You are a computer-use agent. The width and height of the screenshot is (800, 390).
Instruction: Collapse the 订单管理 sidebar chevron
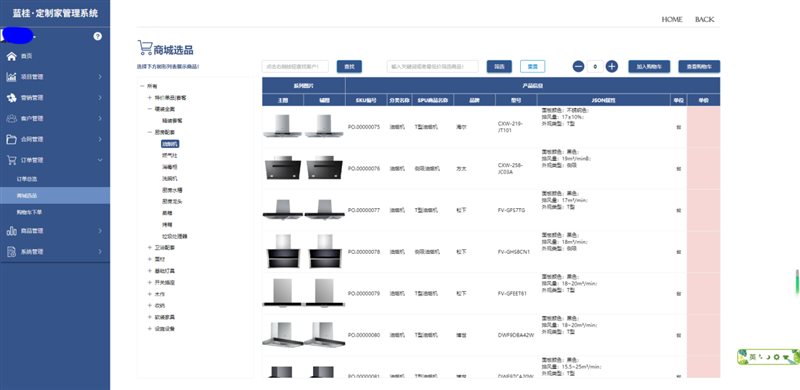(100, 160)
